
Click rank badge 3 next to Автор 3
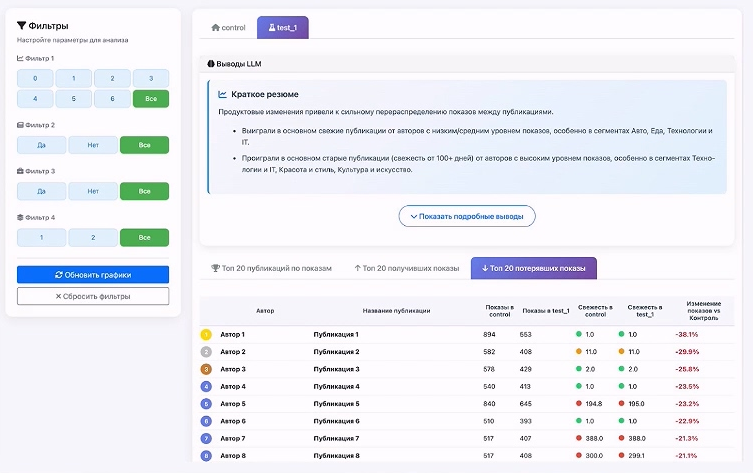tap(206, 369)
